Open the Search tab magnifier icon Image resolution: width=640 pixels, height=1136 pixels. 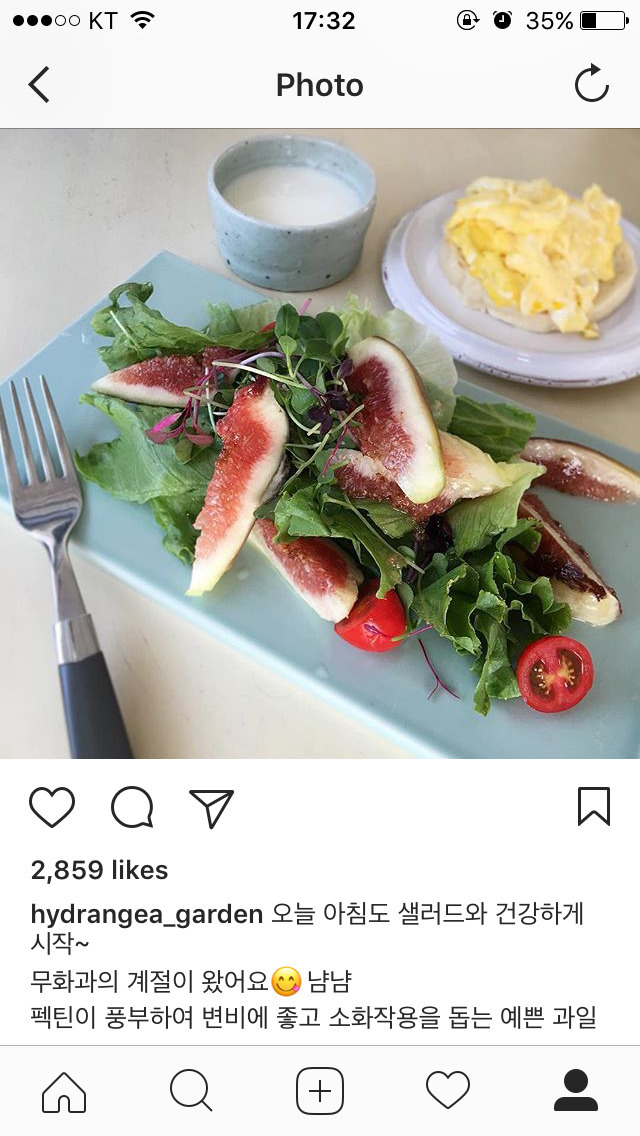191,1091
